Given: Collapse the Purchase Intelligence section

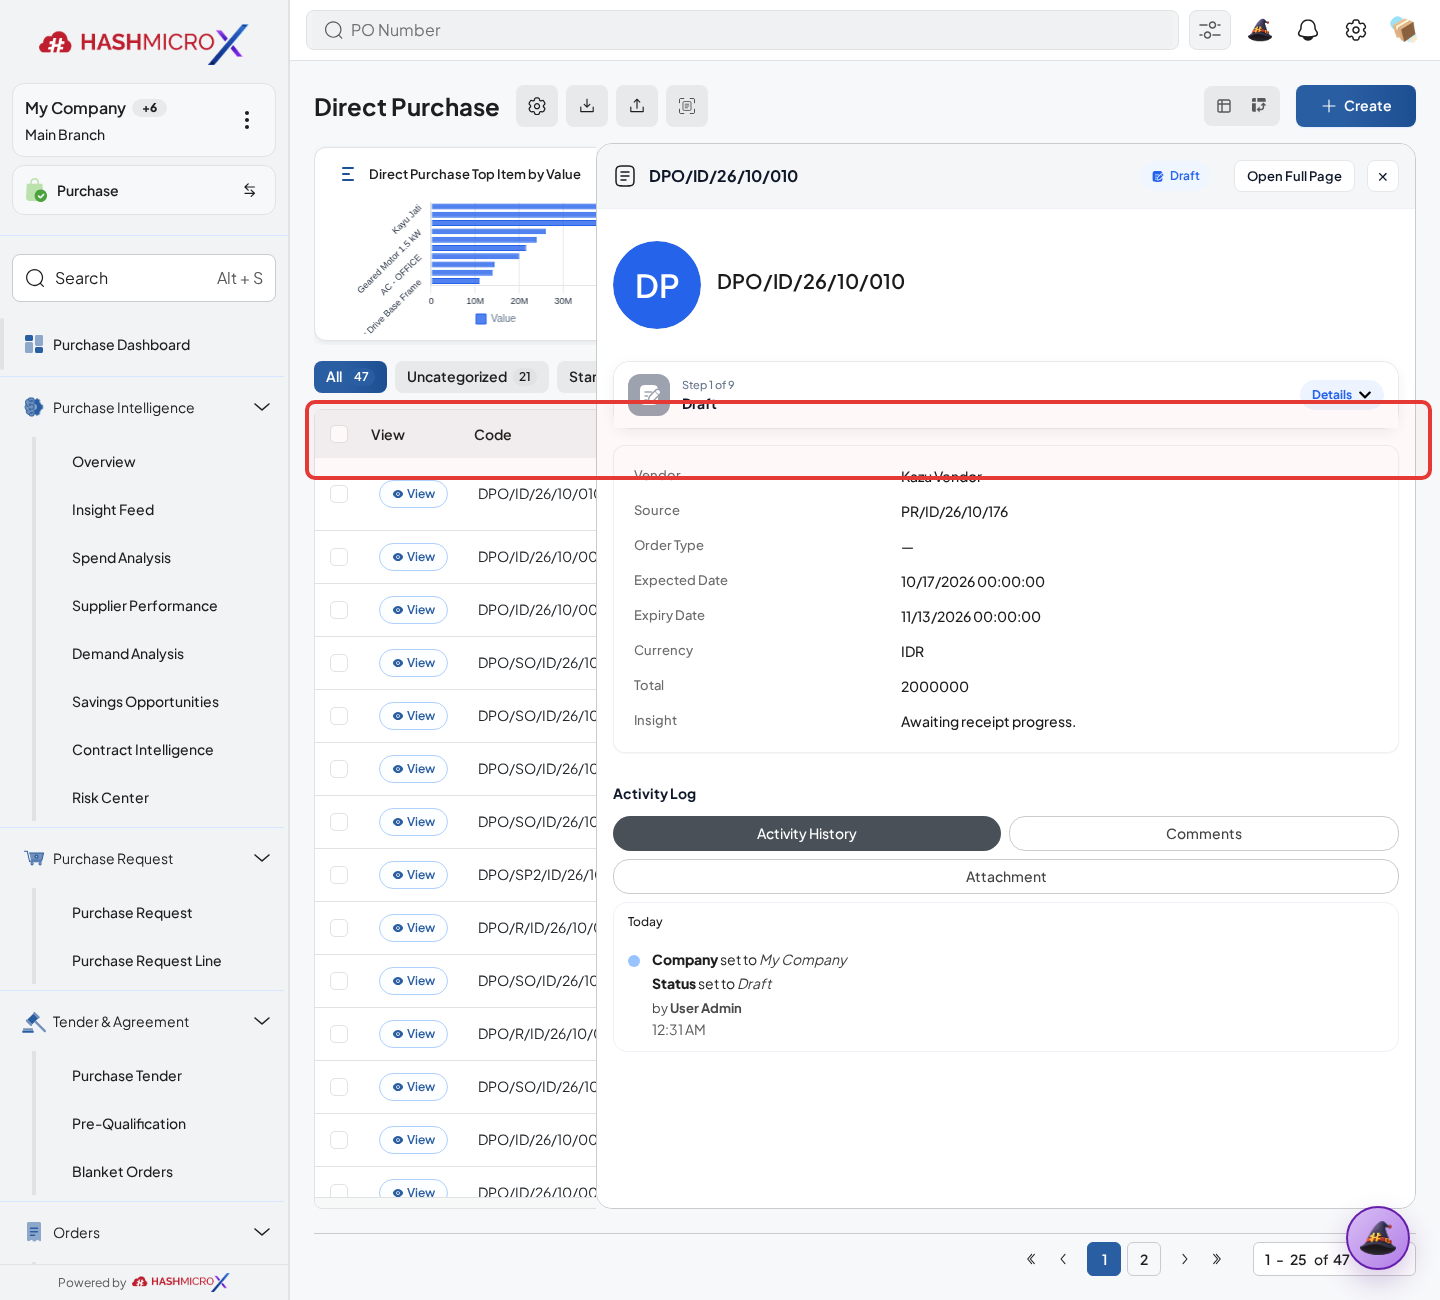Looking at the screenshot, I should (262, 407).
